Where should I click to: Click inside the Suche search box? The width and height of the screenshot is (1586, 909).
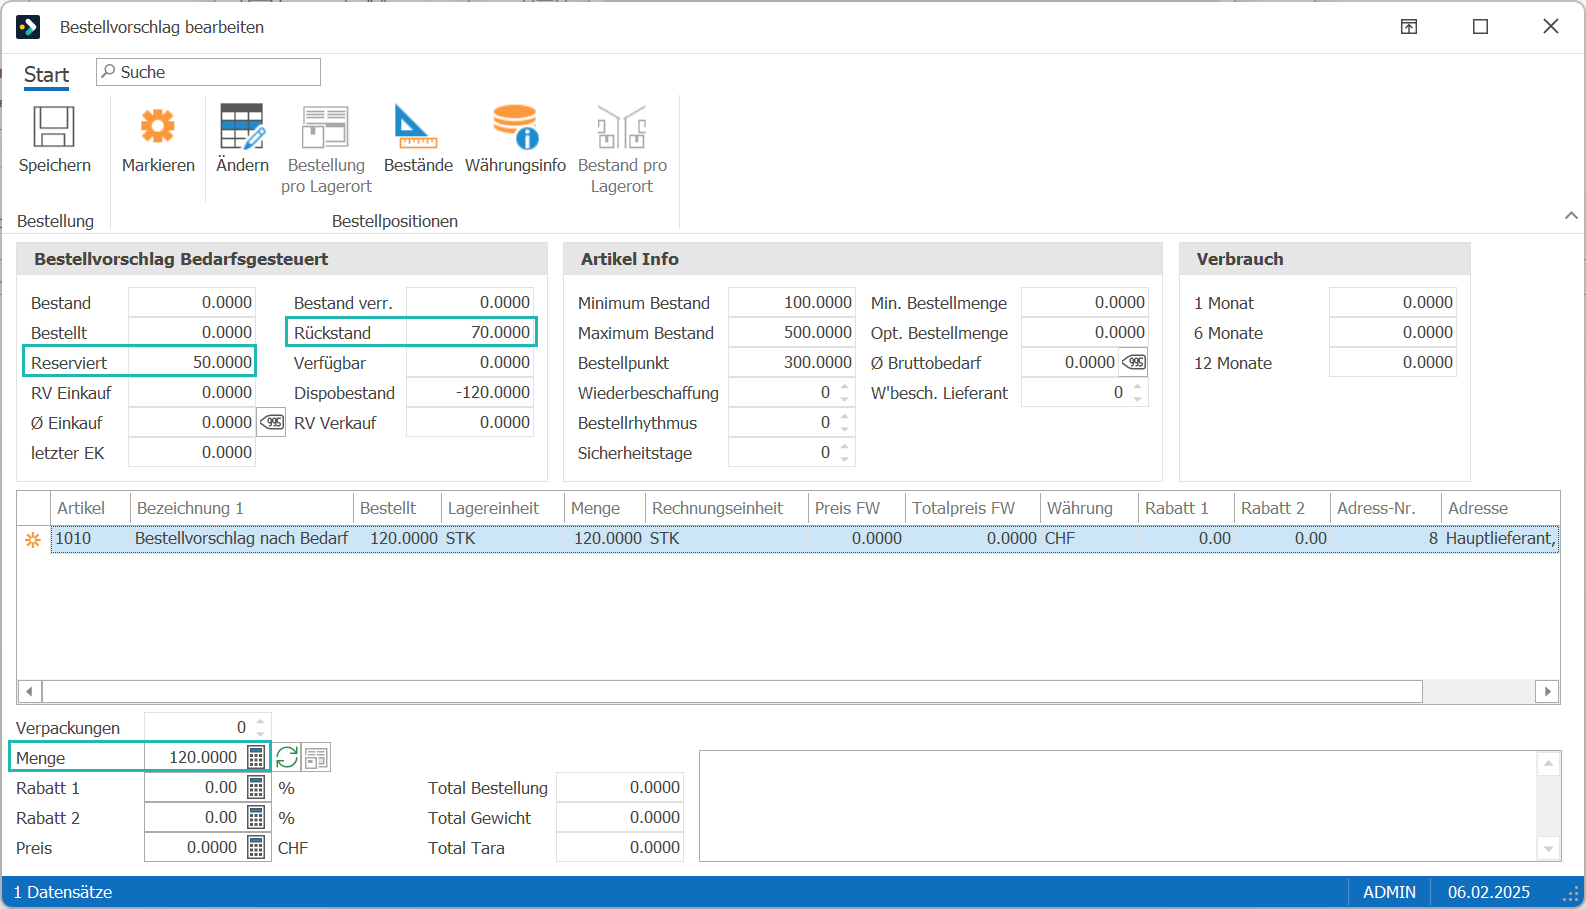tap(208, 72)
